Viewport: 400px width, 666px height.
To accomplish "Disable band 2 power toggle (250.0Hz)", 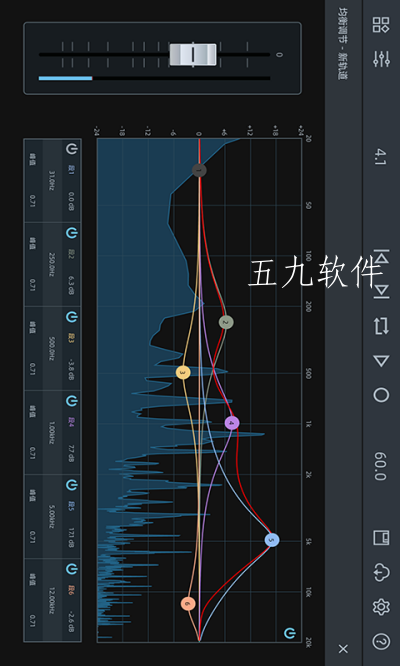I will tap(71, 233).
